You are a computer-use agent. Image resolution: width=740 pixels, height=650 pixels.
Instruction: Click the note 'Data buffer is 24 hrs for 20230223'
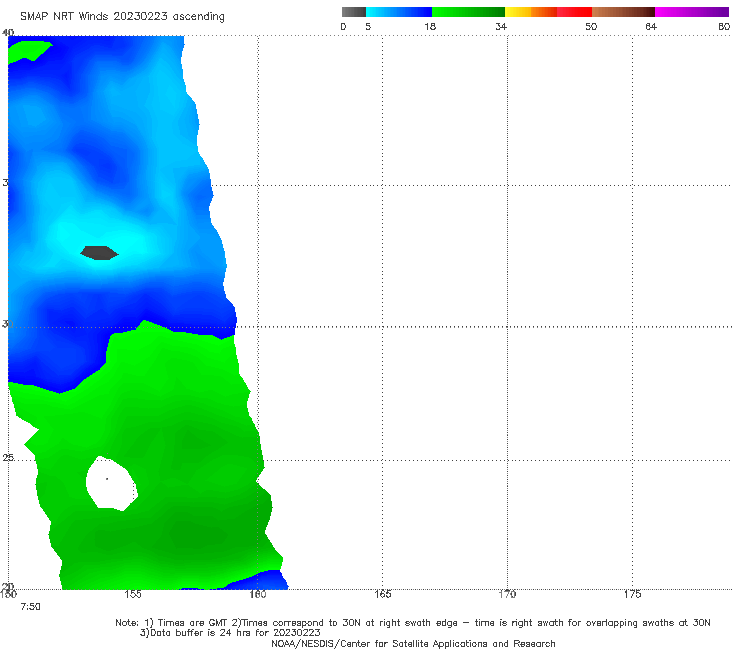230,633
